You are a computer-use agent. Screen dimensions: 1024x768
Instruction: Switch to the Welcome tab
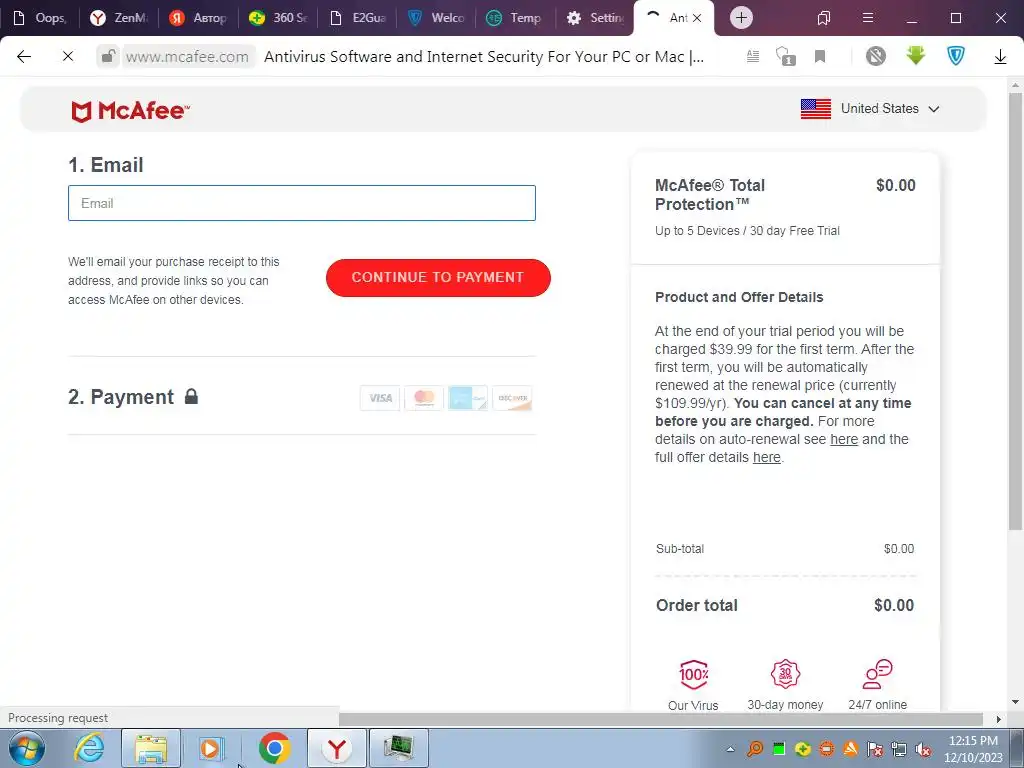tap(437, 18)
